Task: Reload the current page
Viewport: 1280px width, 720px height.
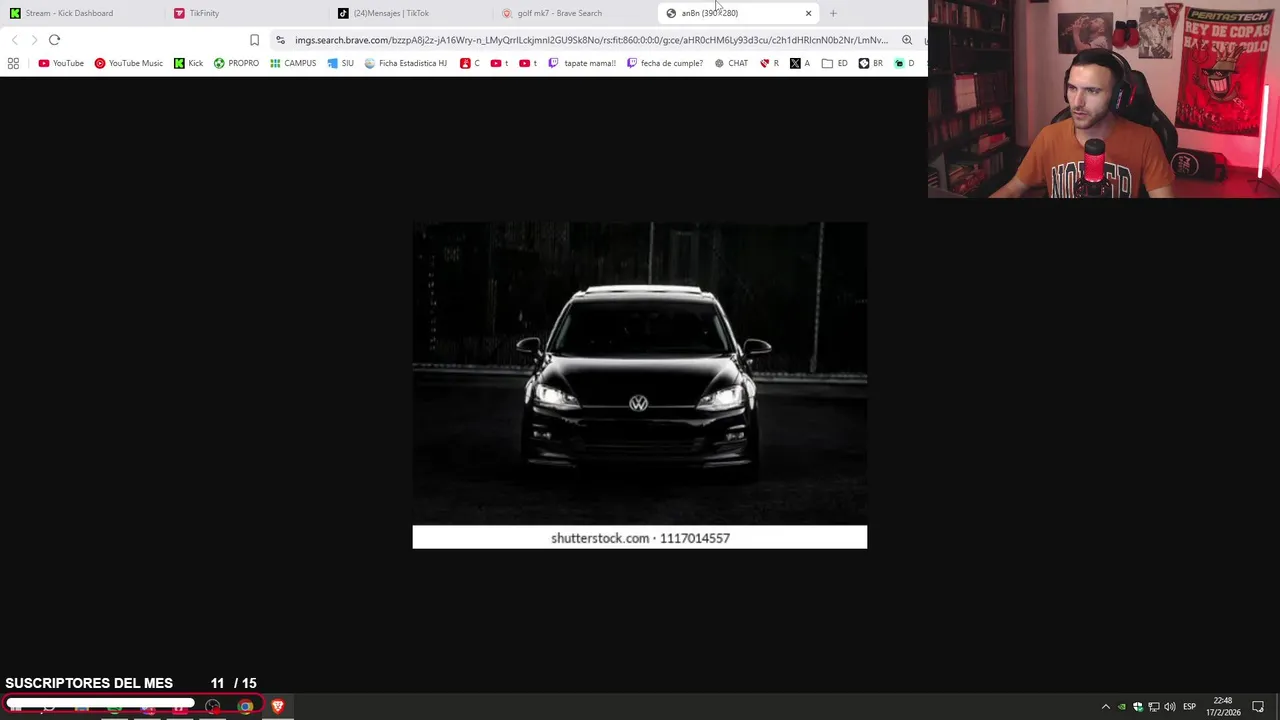Action: click(54, 40)
